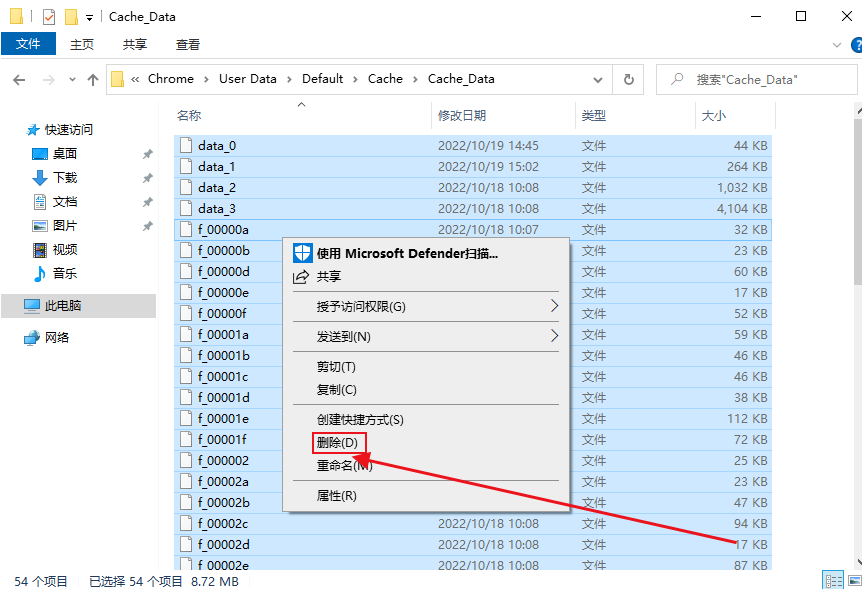Select 快速访问 in navigation pane
The width and height of the screenshot is (862, 590).
pyautogui.click(x=68, y=130)
